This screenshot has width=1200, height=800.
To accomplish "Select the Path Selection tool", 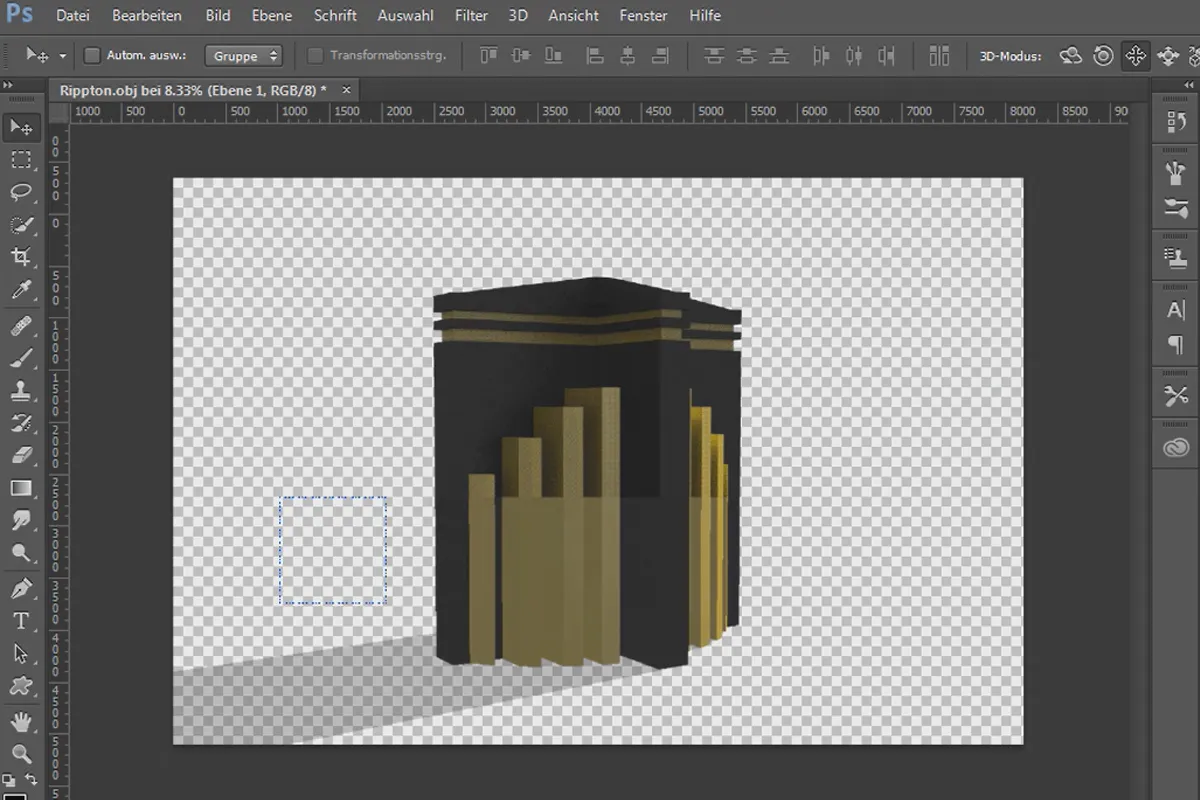I will point(21,654).
